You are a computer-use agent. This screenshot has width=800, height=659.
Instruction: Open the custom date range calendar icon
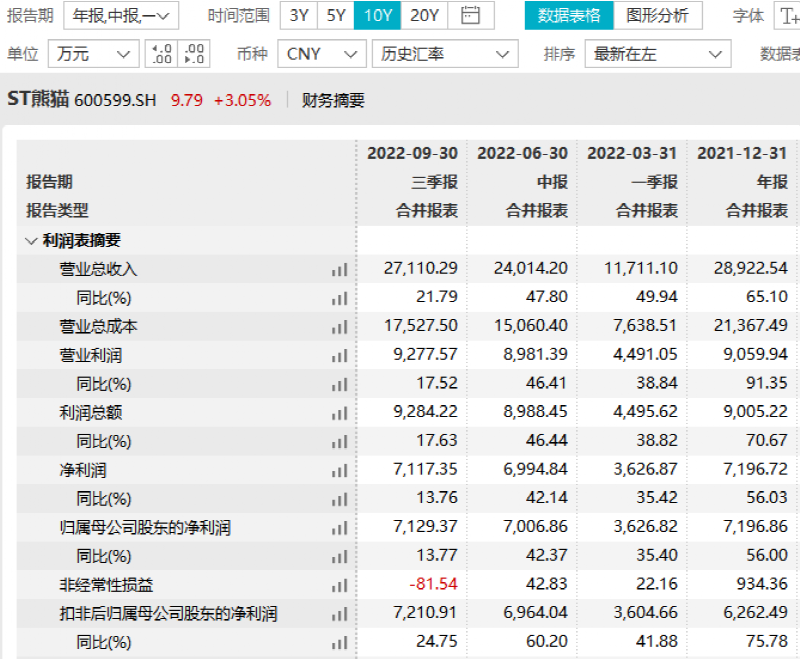click(x=470, y=15)
